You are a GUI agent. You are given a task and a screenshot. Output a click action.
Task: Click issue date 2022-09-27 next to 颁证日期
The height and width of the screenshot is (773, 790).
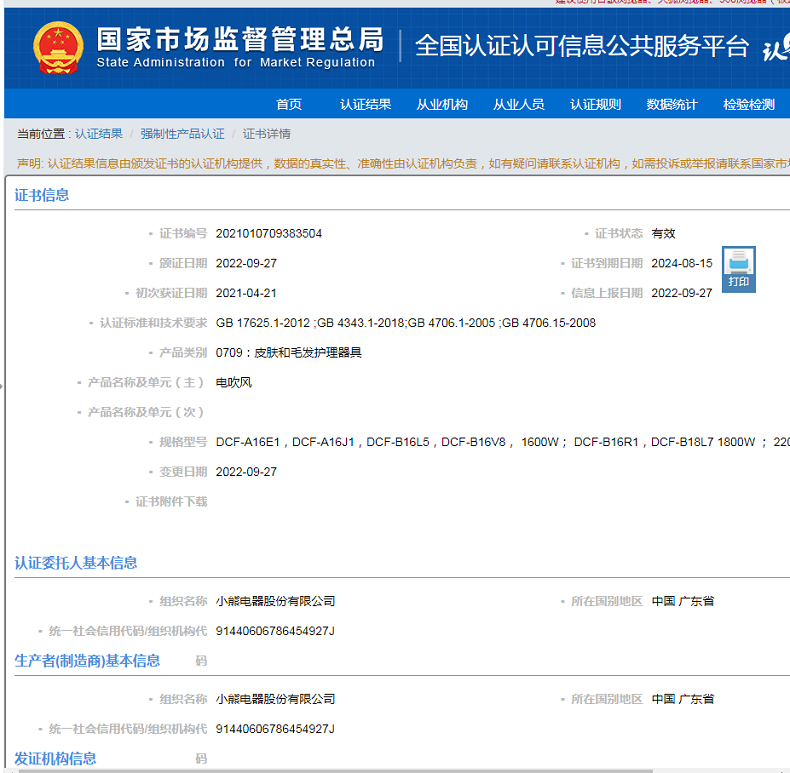coord(246,264)
